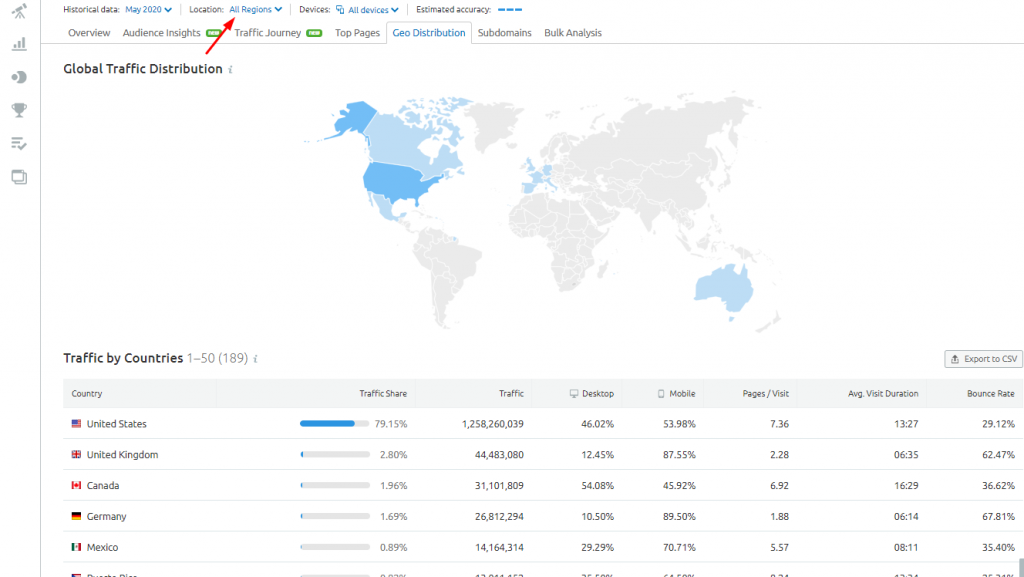The image size is (1024, 577).
Task: Select the circle and crescent sidebar icon
Action: 20,77
